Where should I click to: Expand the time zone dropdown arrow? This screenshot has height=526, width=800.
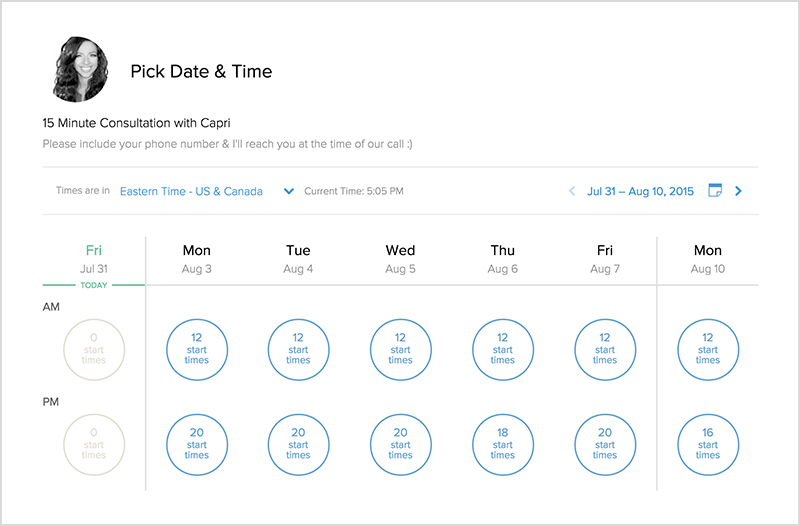pos(289,191)
